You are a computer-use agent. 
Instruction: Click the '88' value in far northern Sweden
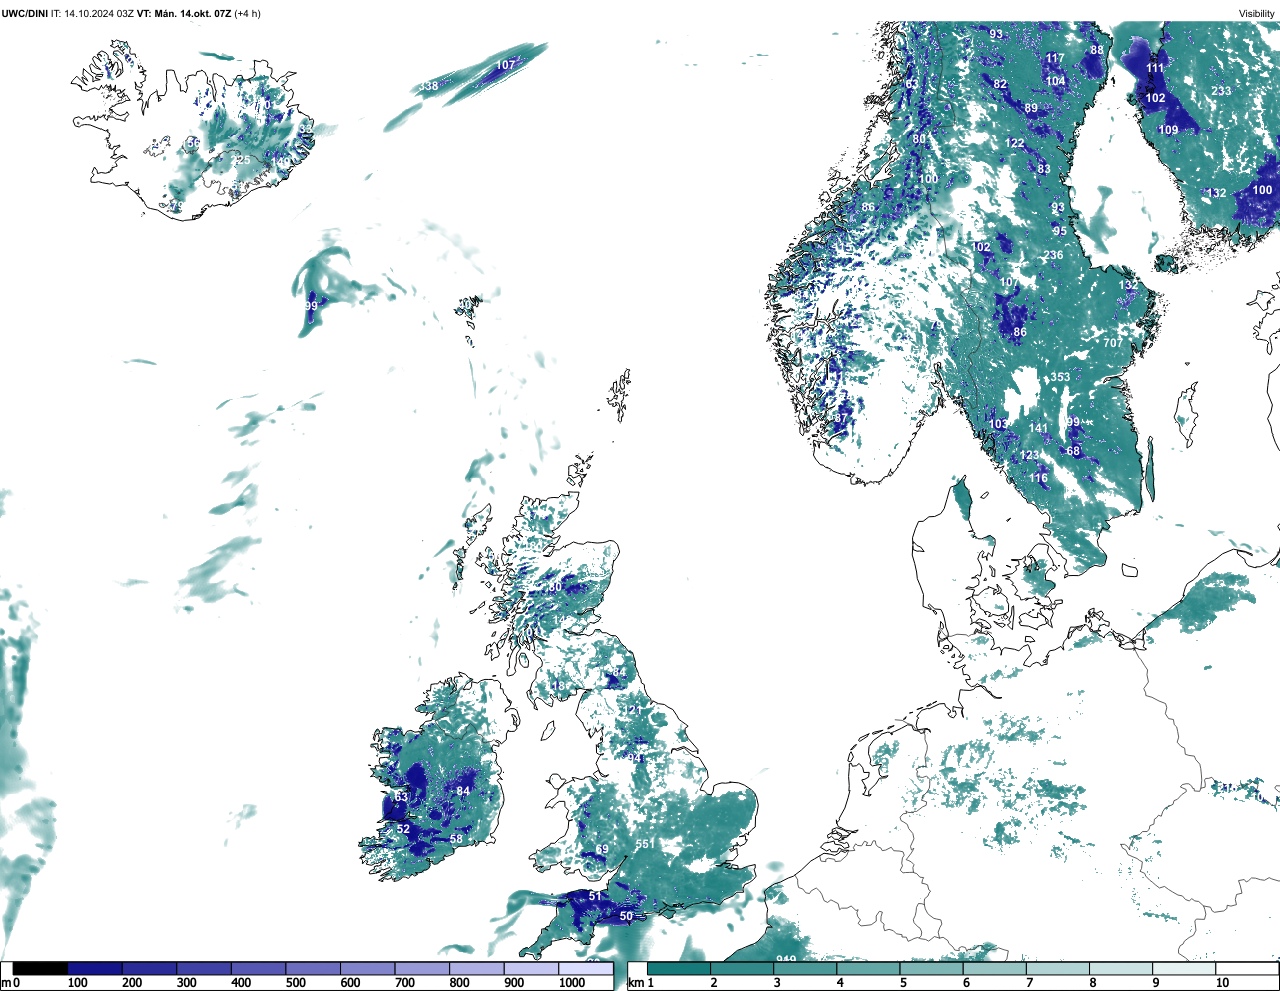click(x=1097, y=50)
